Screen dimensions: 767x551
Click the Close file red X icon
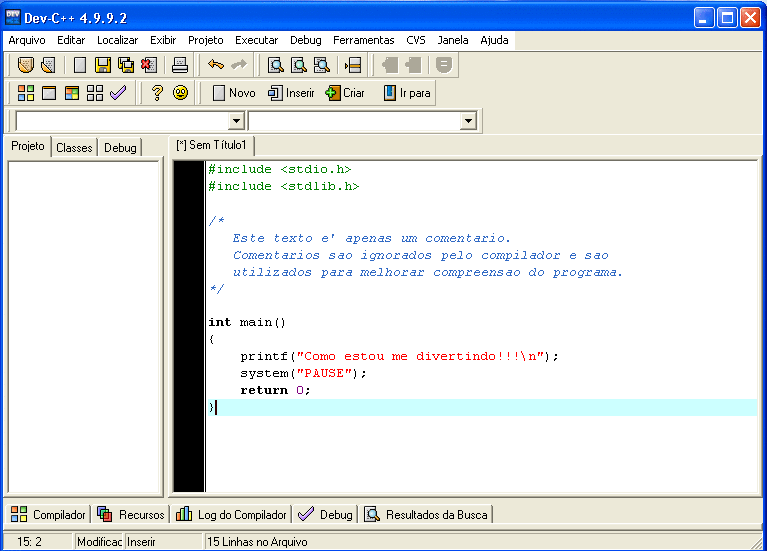(149, 65)
